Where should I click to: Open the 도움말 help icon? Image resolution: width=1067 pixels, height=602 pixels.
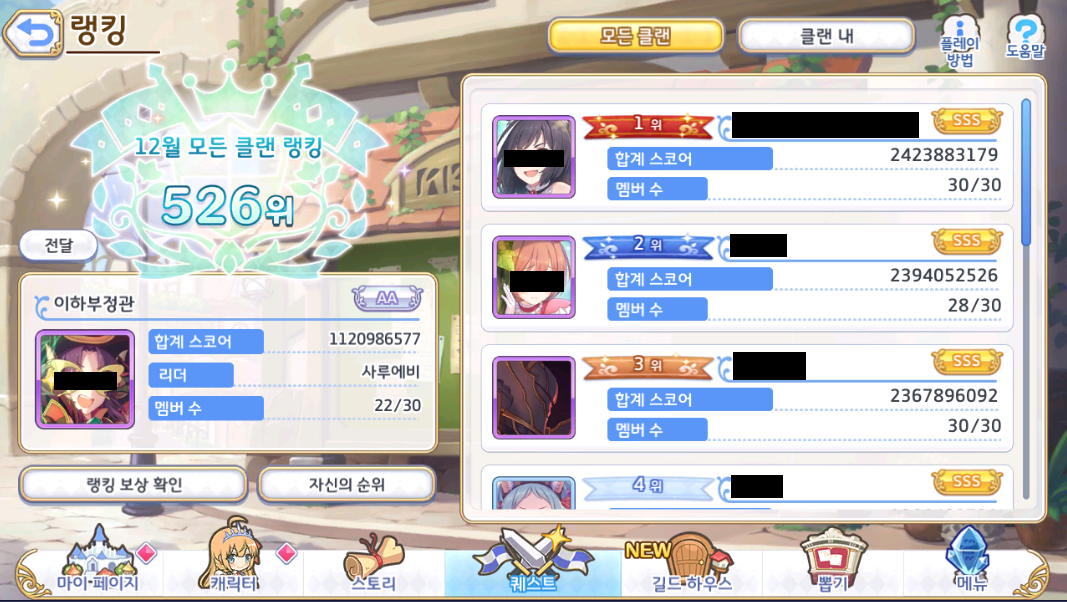(1025, 37)
